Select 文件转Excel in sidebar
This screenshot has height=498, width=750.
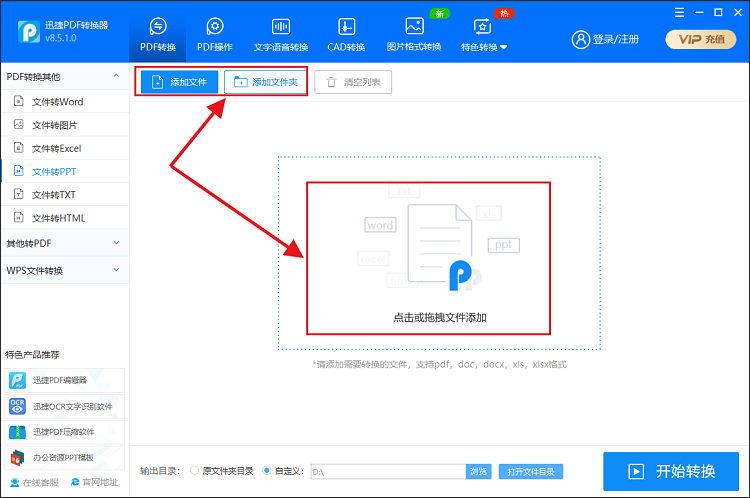[x=65, y=148]
